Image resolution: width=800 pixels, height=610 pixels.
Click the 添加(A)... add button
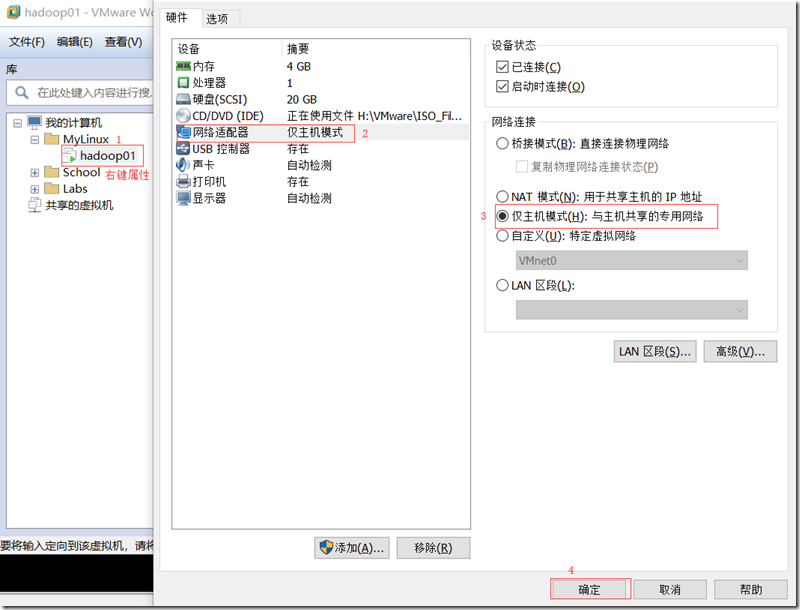(x=352, y=548)
